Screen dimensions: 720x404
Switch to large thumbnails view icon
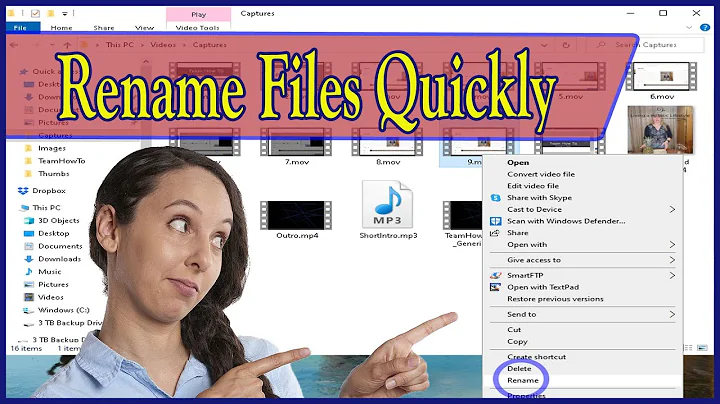coord(702,348)
